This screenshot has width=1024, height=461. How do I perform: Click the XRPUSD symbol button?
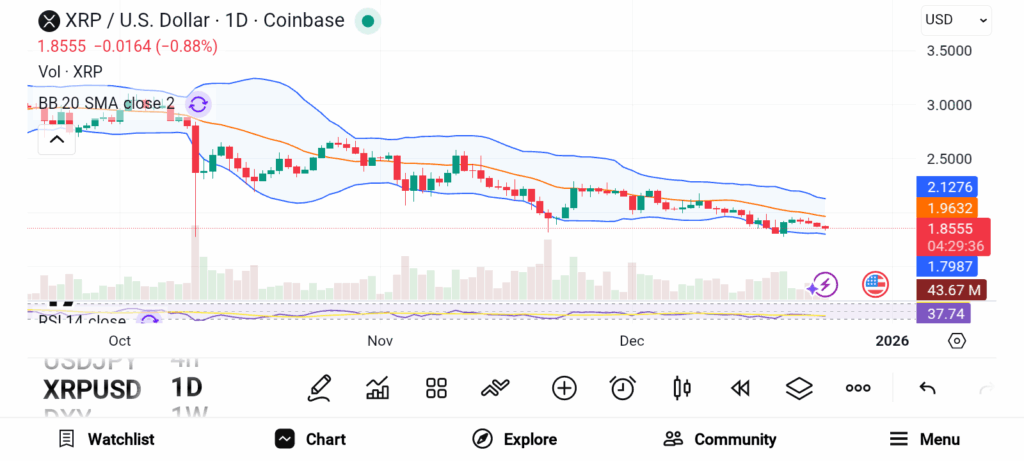[x=92, y=389]
